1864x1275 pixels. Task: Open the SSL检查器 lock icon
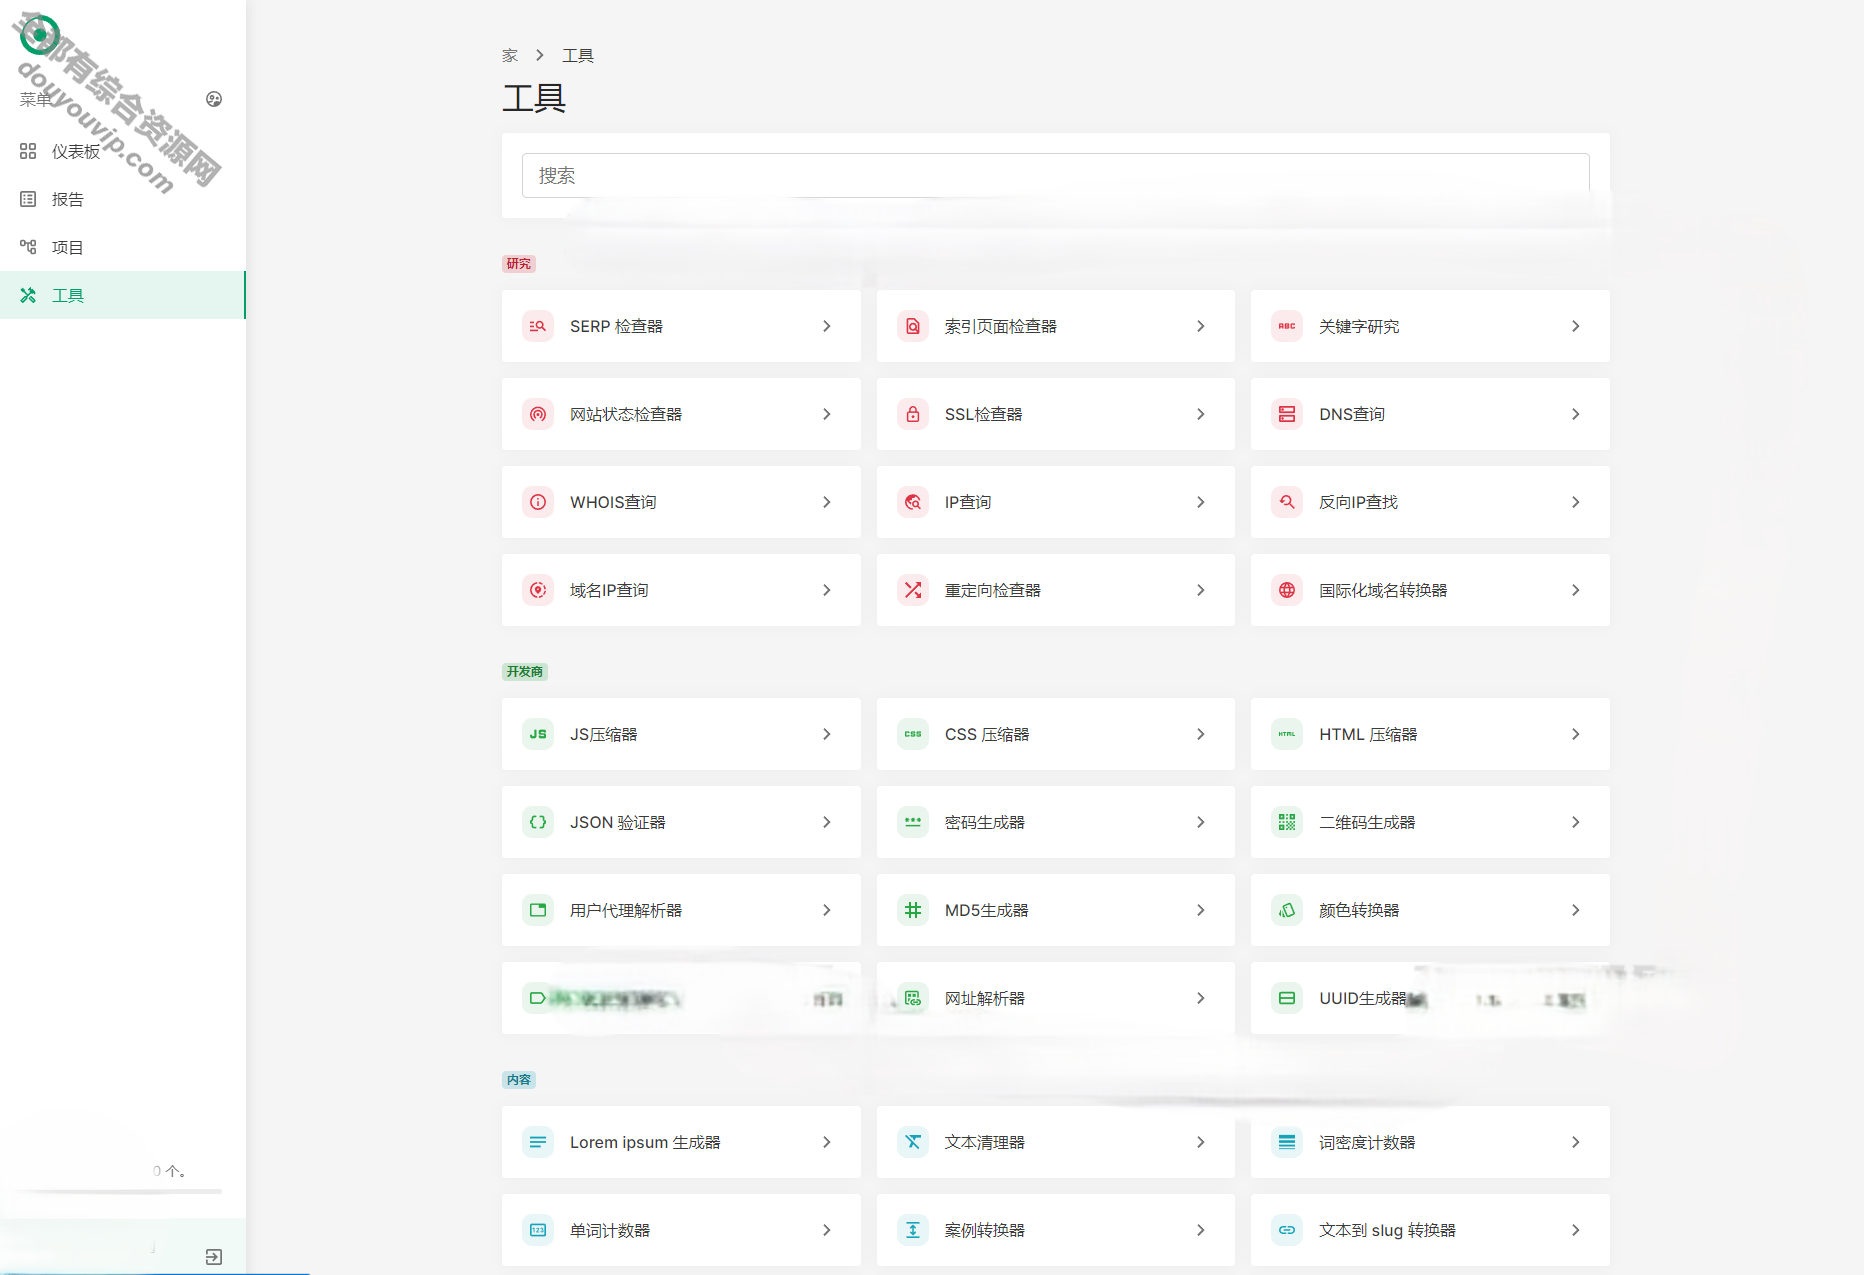(x=913, y=414)
